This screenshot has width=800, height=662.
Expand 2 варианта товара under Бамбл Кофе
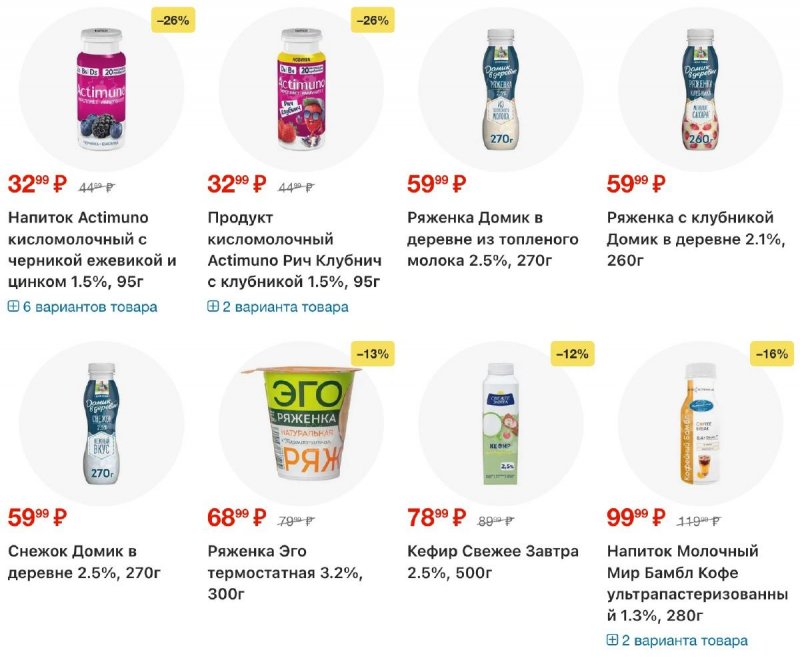[x=612, y=640]
